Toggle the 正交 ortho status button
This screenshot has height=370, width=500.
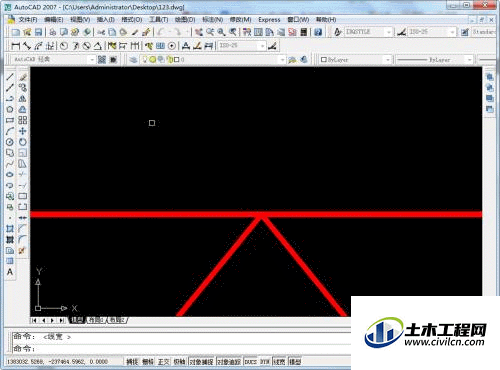[164, 362]
